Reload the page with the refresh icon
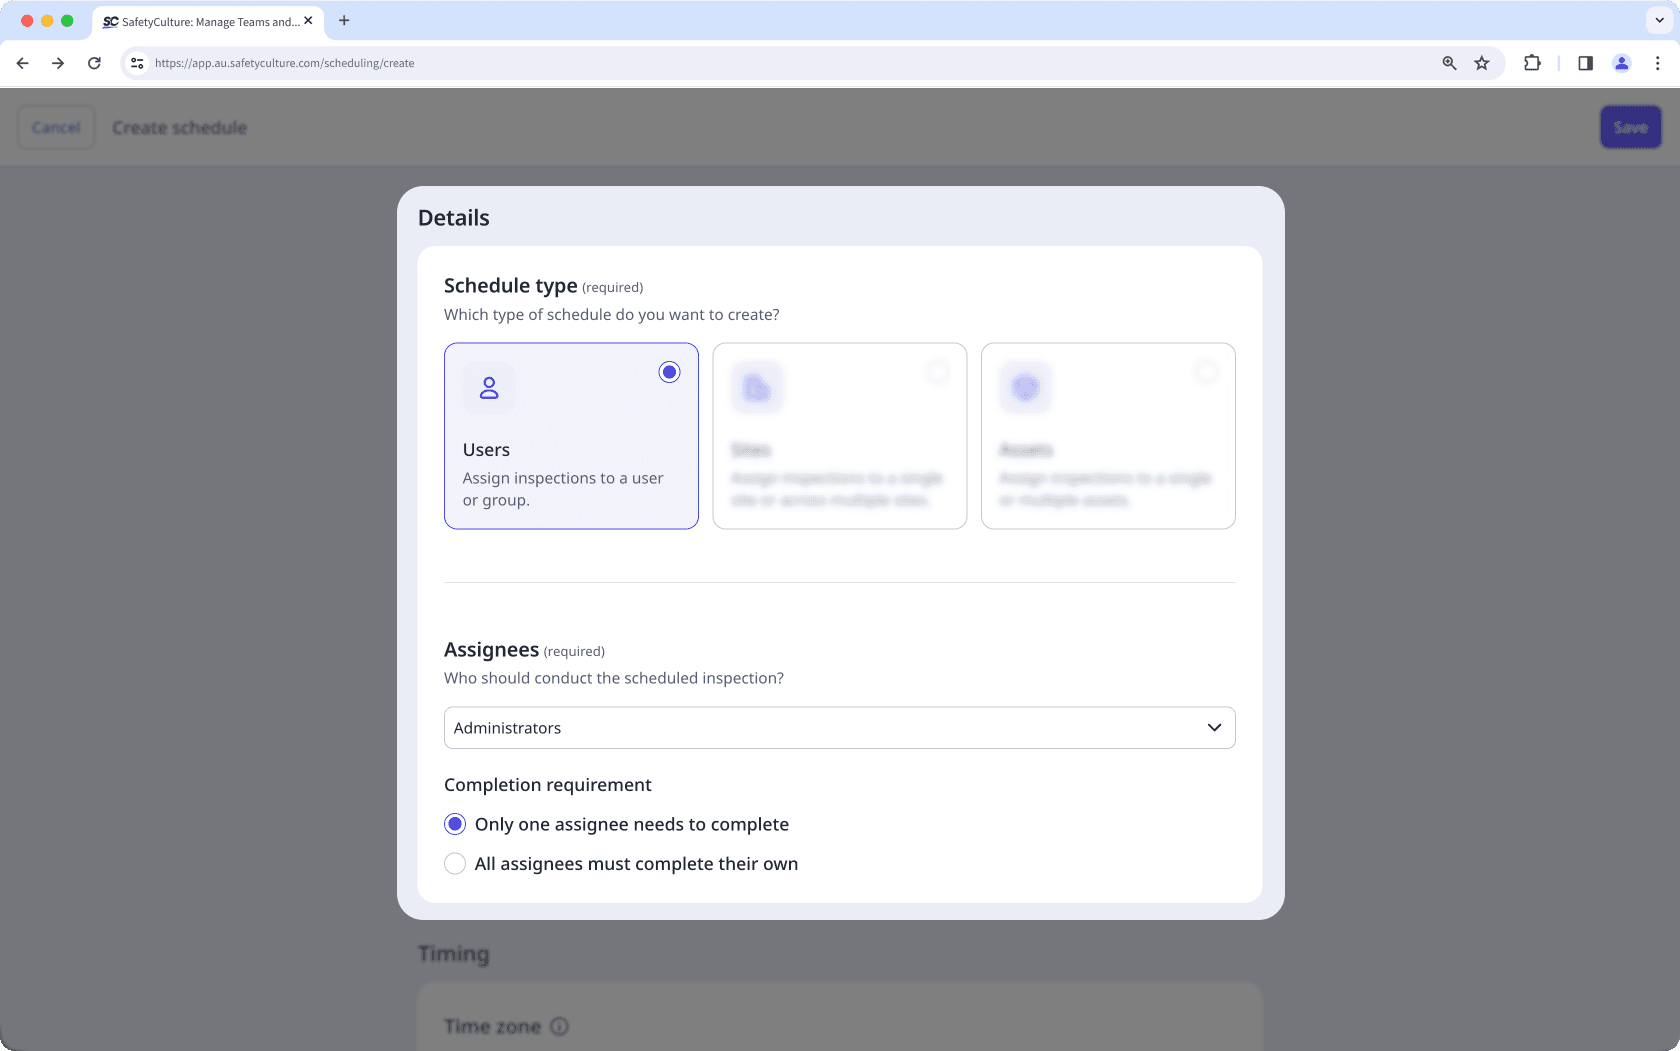Screen dimensions: 1680x1051 tap(94, 62)
